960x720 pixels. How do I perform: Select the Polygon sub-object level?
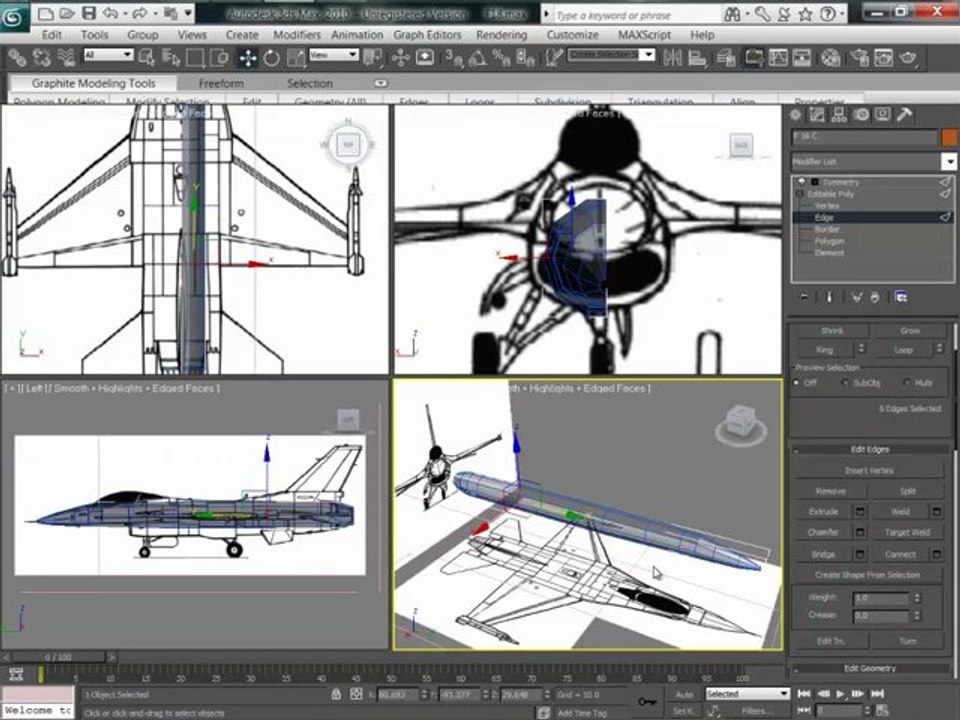click(x=830, y=241)
